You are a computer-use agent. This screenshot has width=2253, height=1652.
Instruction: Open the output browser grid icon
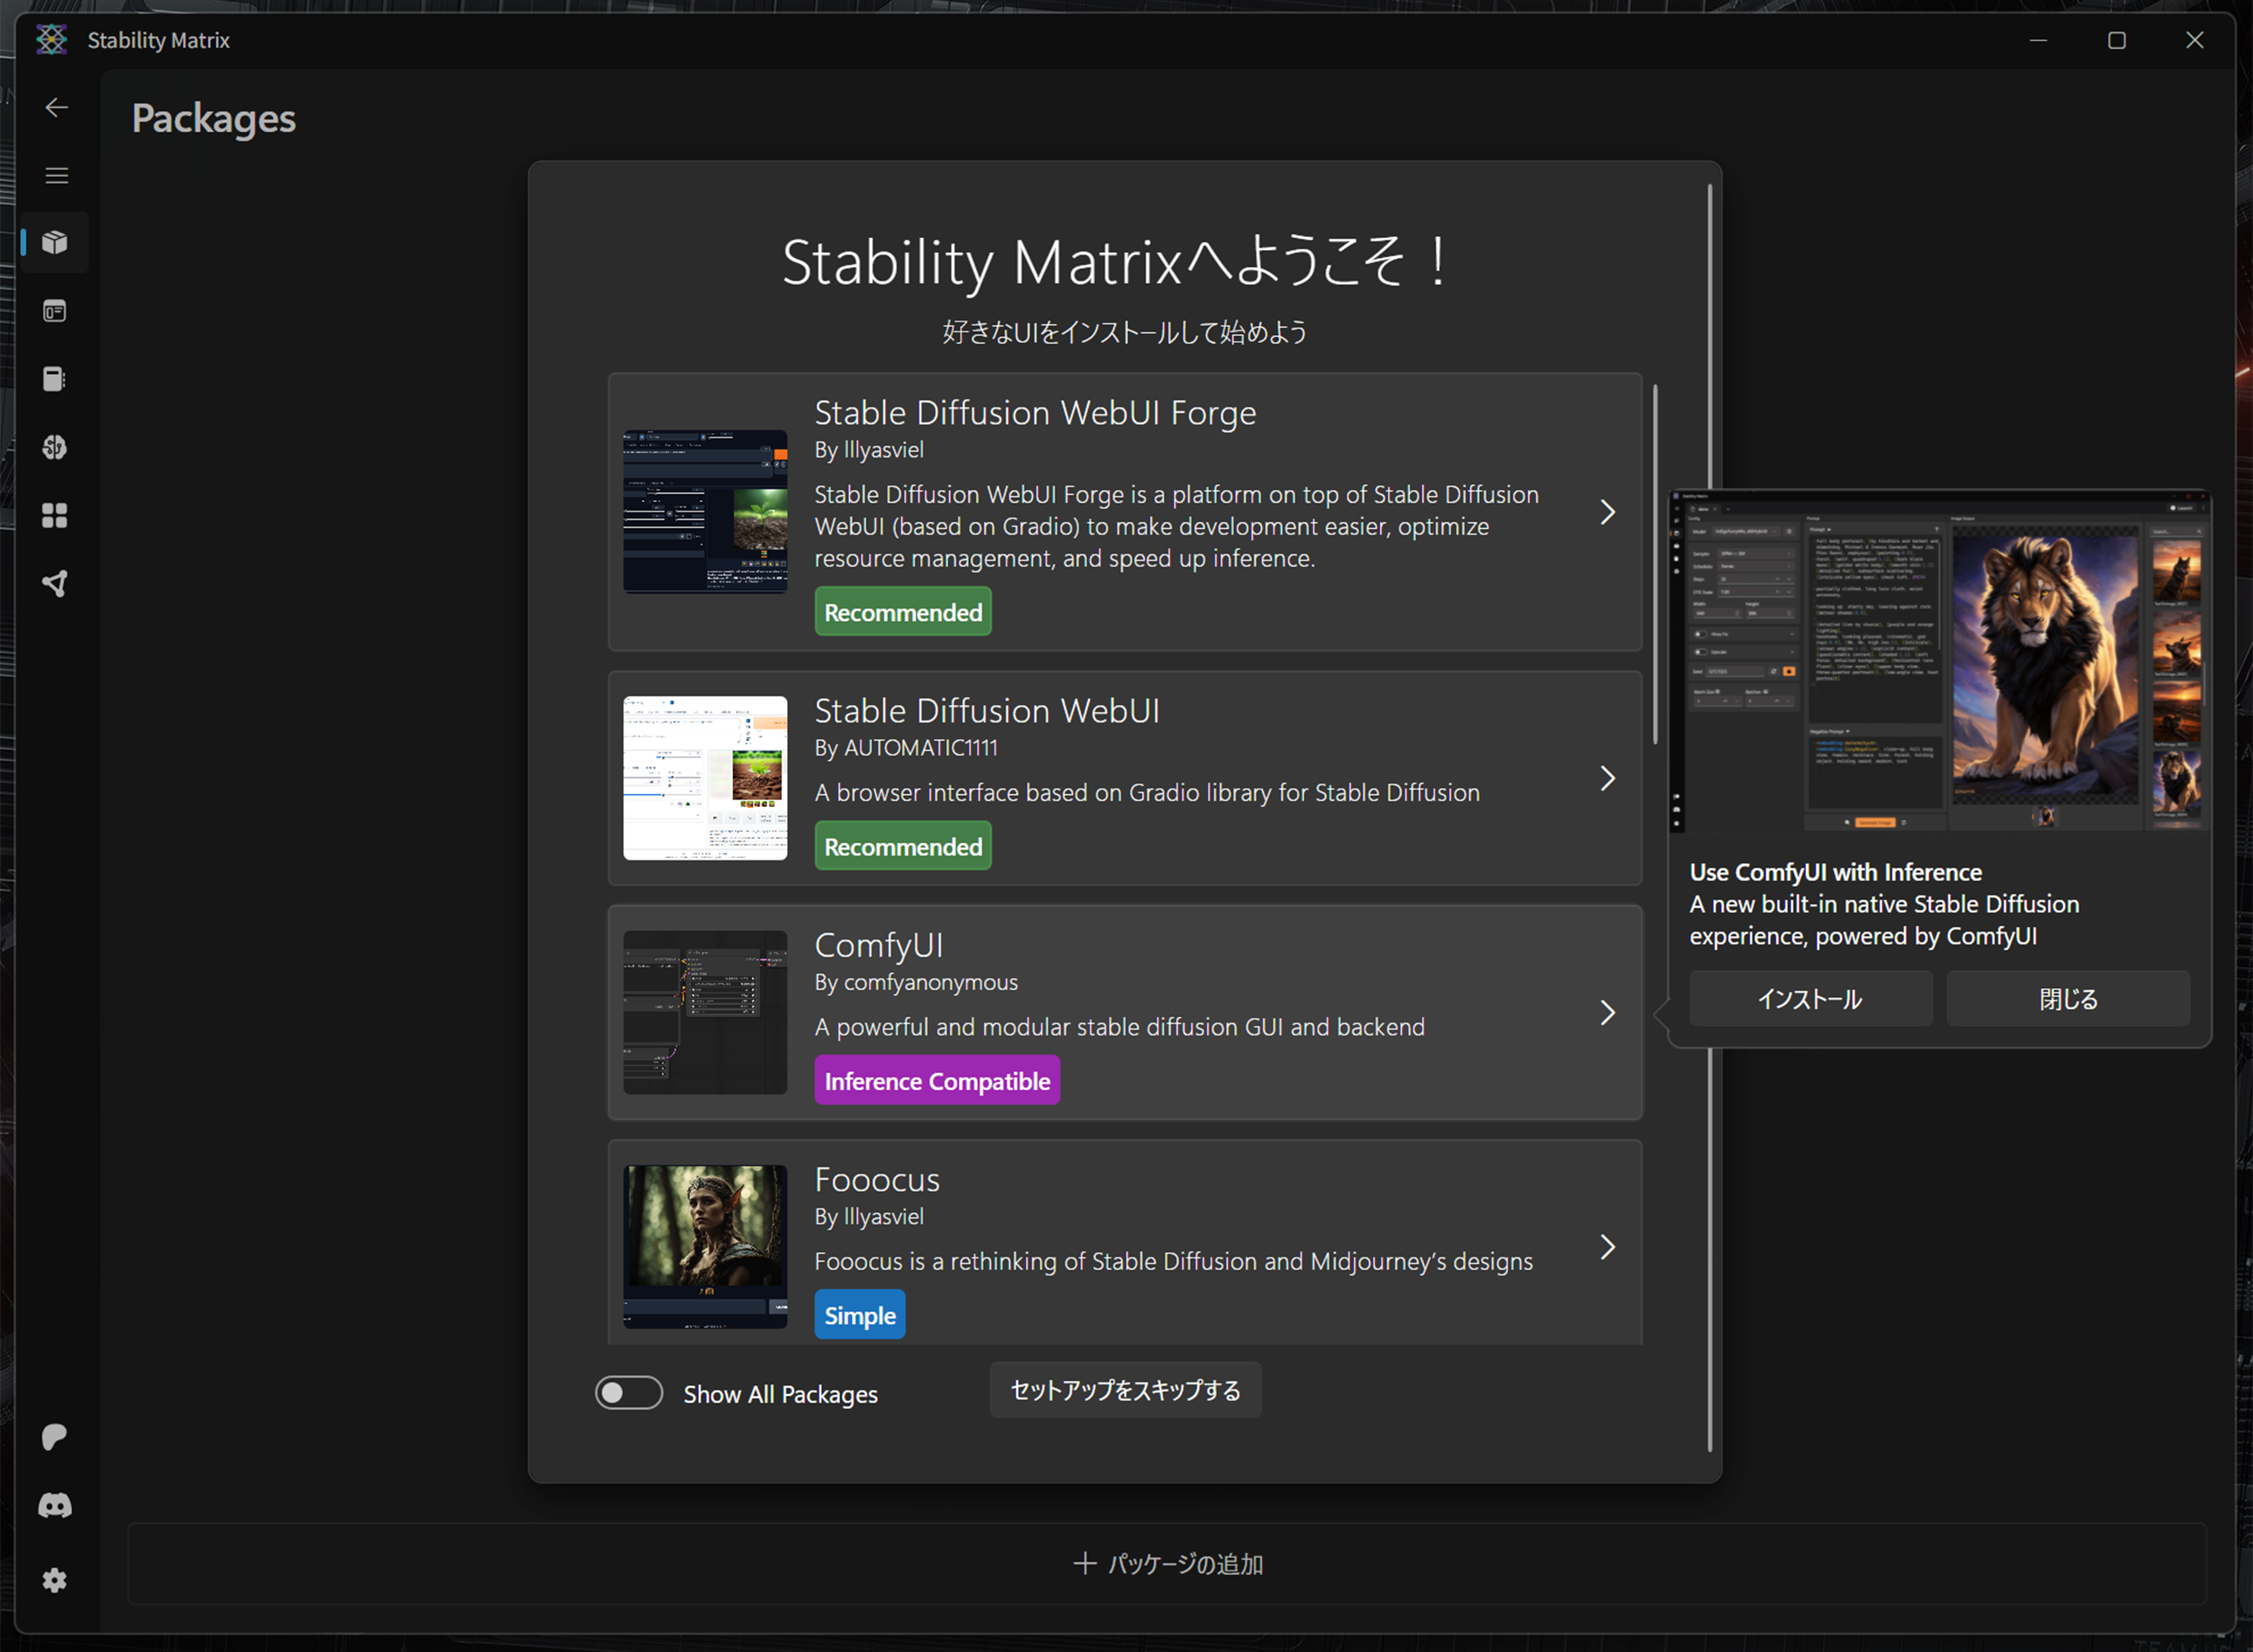click(x=55, y=515)
